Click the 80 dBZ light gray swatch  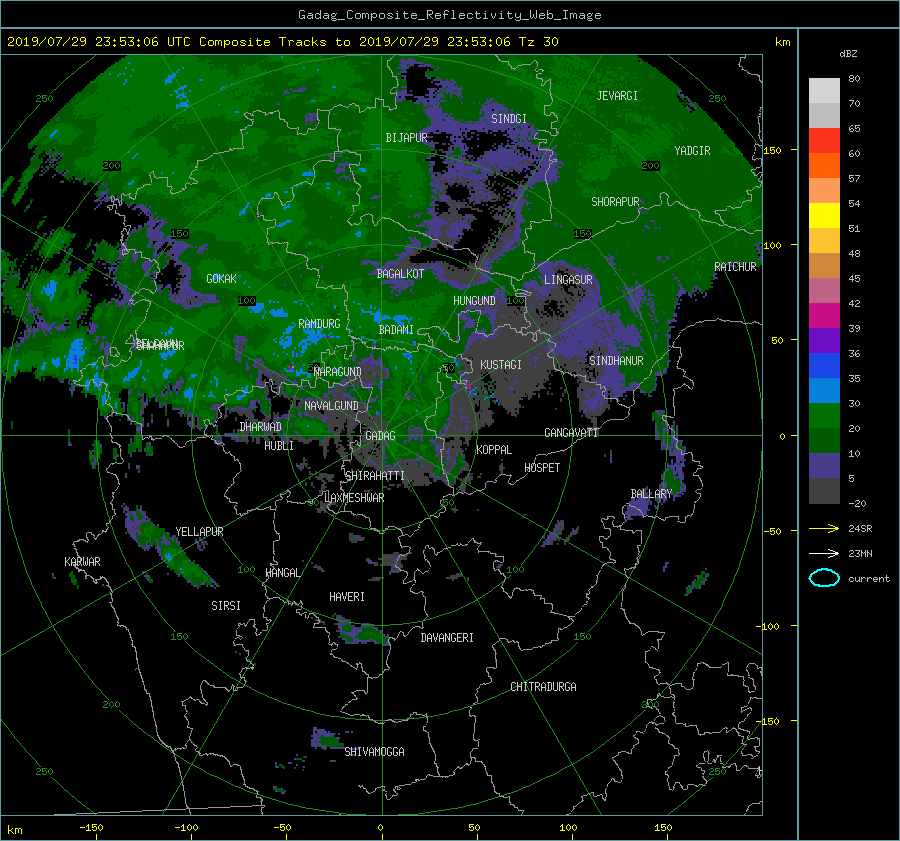point(824,90)
